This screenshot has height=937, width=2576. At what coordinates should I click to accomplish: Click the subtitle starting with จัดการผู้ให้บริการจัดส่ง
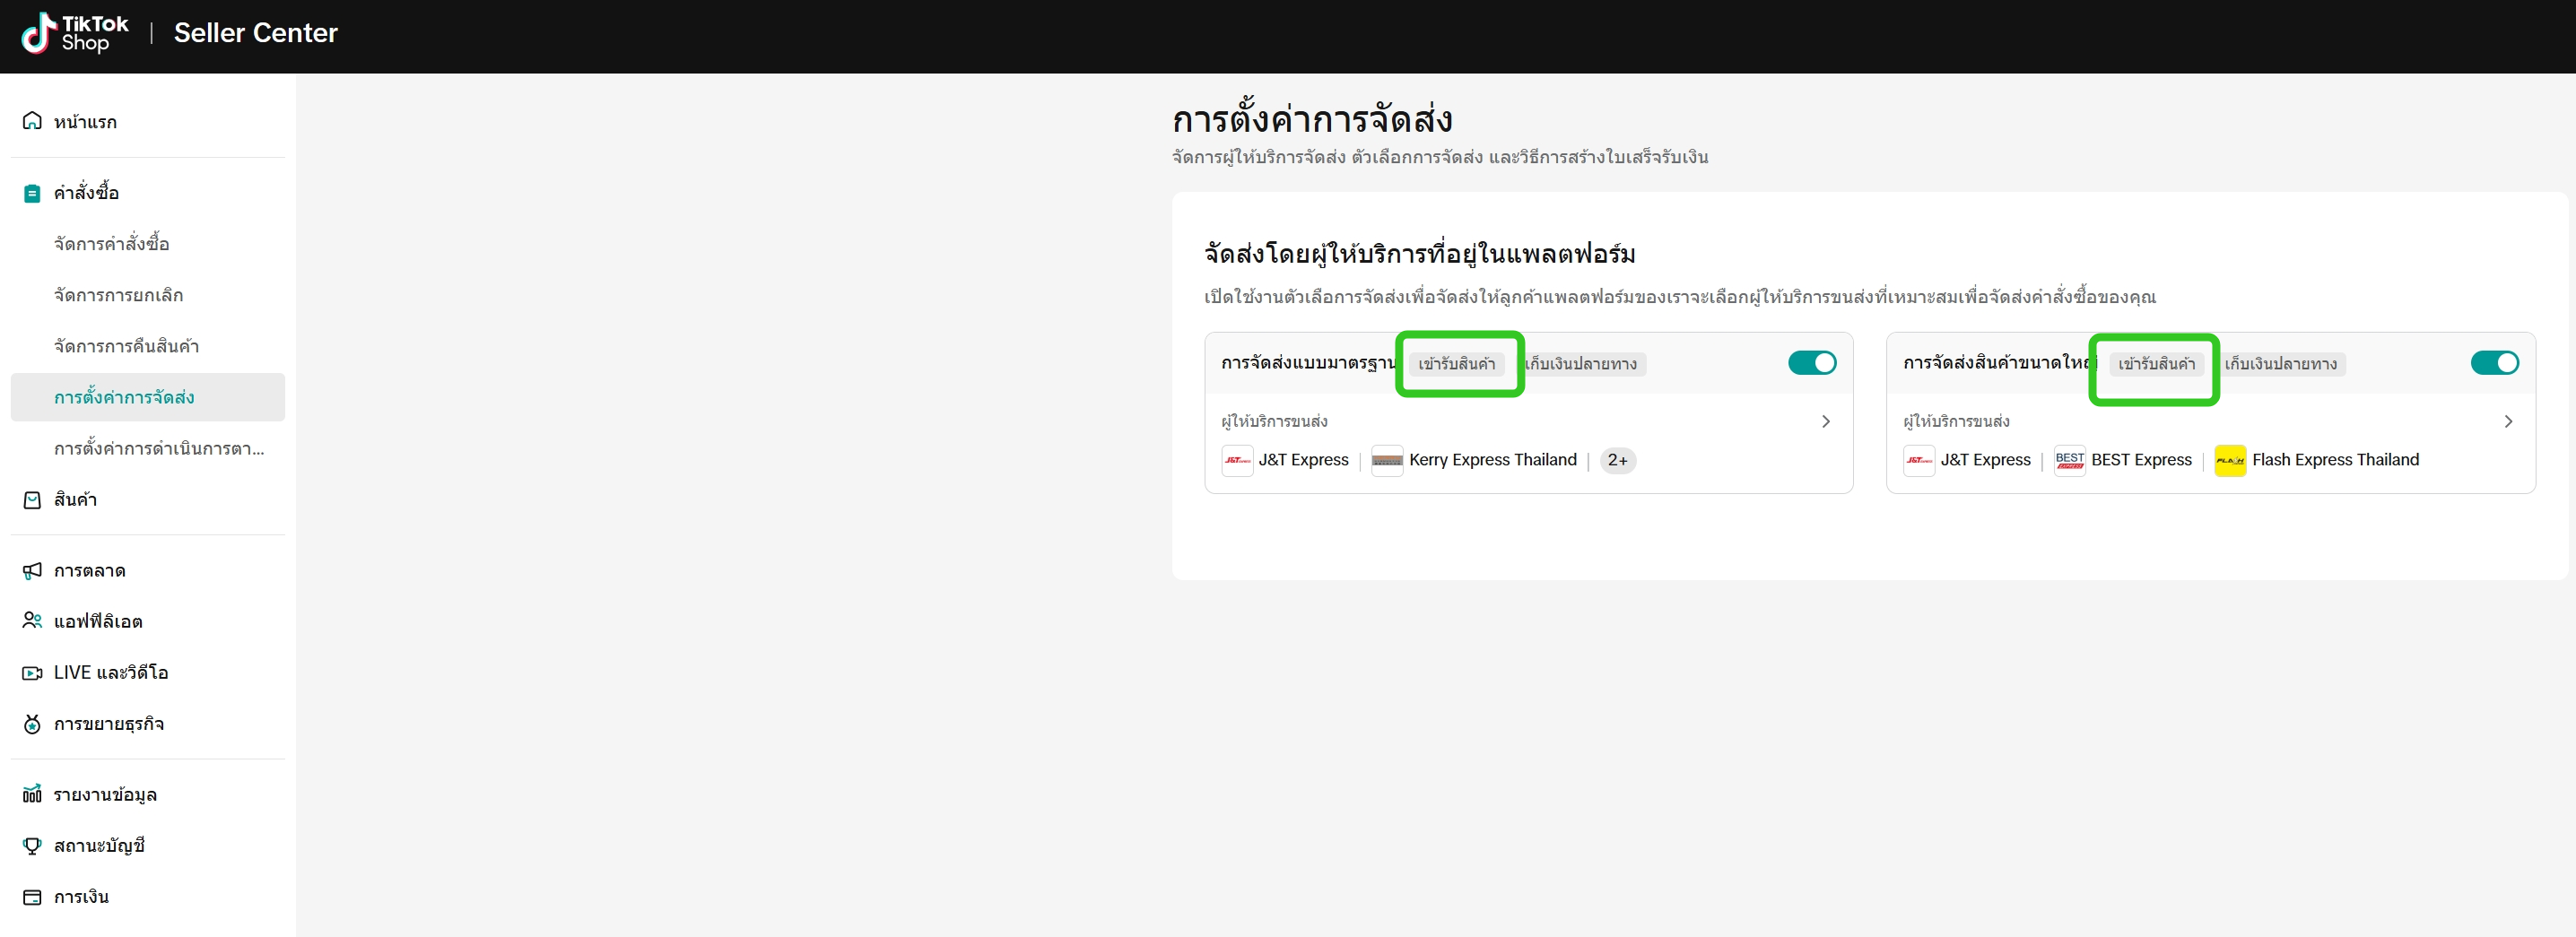point(1440,157)
